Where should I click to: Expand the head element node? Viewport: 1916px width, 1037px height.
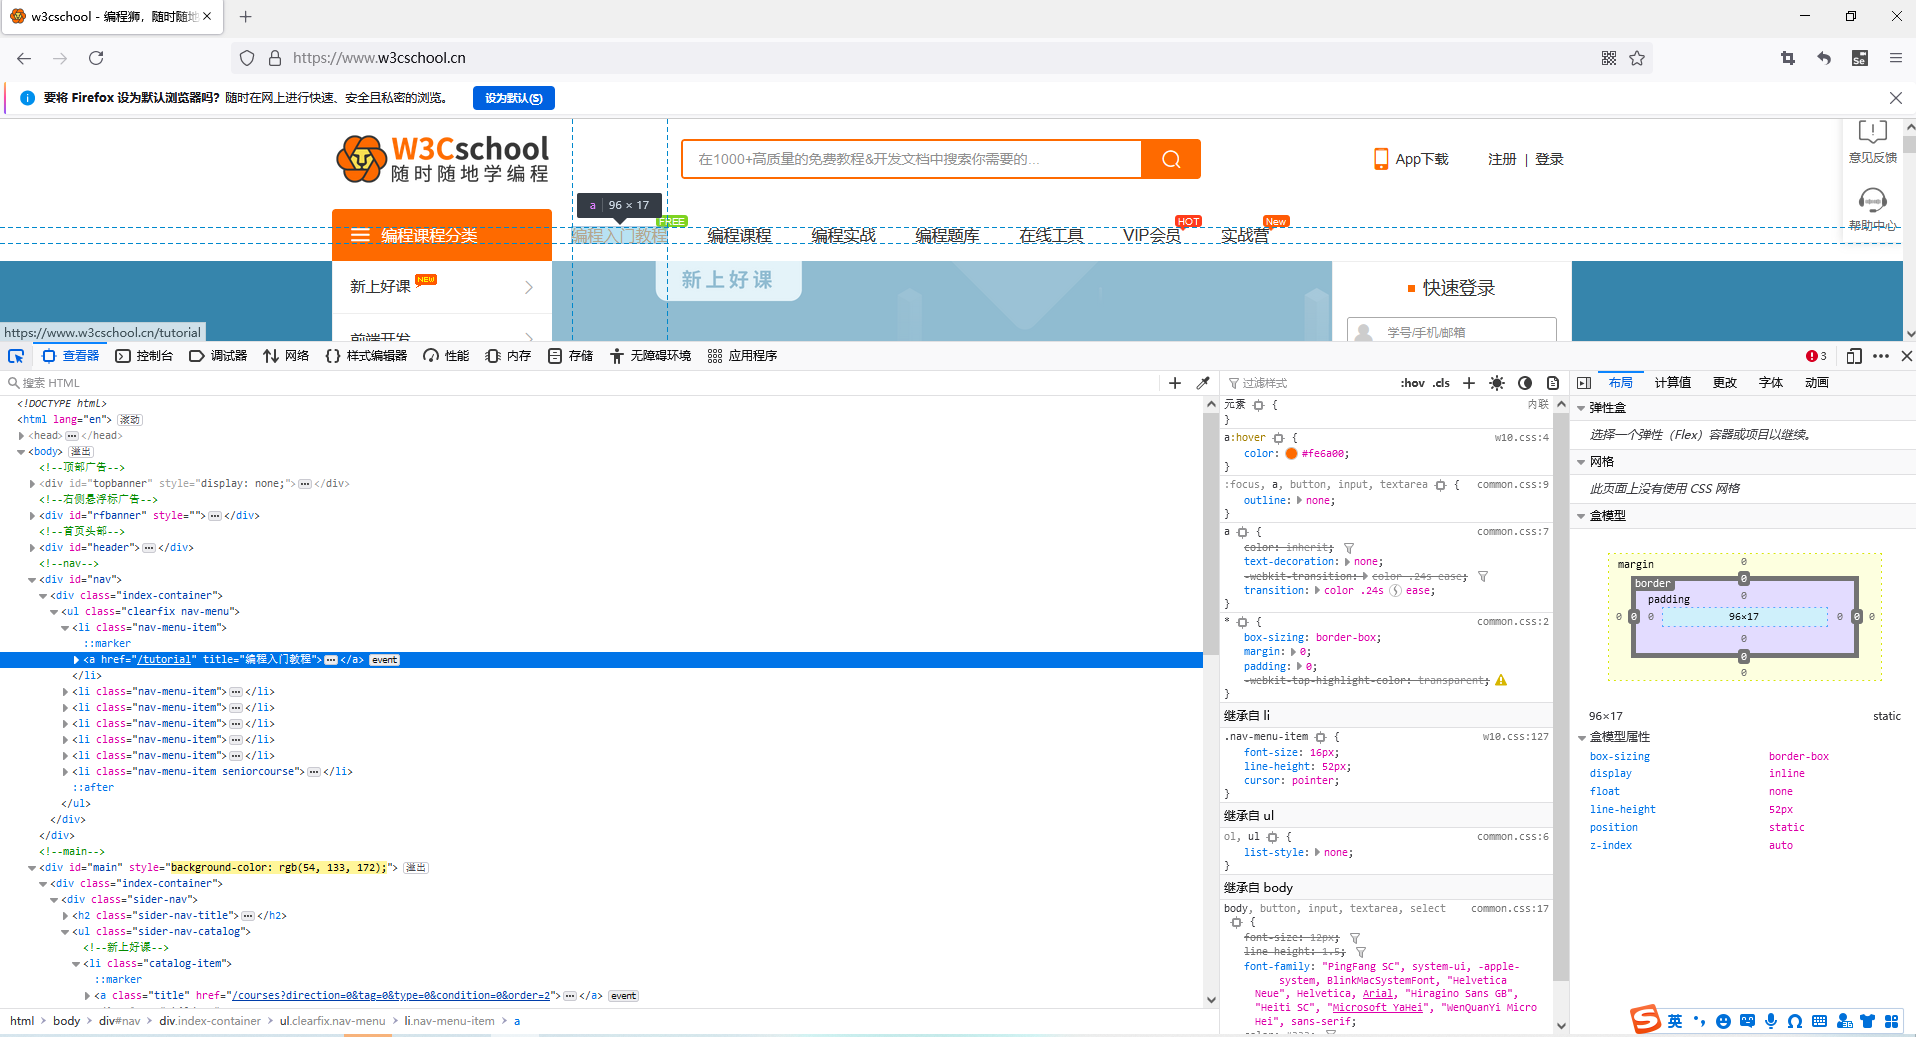pos(22,436)
